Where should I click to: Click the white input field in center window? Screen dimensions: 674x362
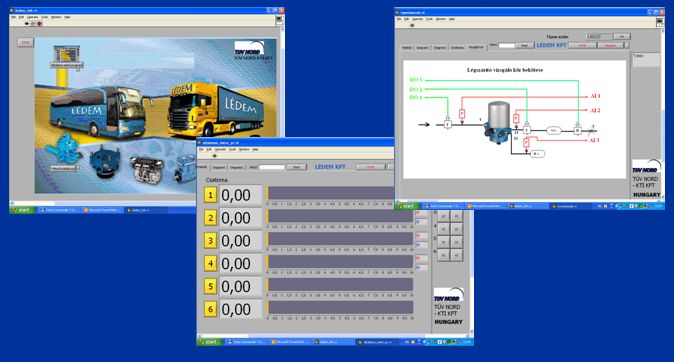coord(271,167)
